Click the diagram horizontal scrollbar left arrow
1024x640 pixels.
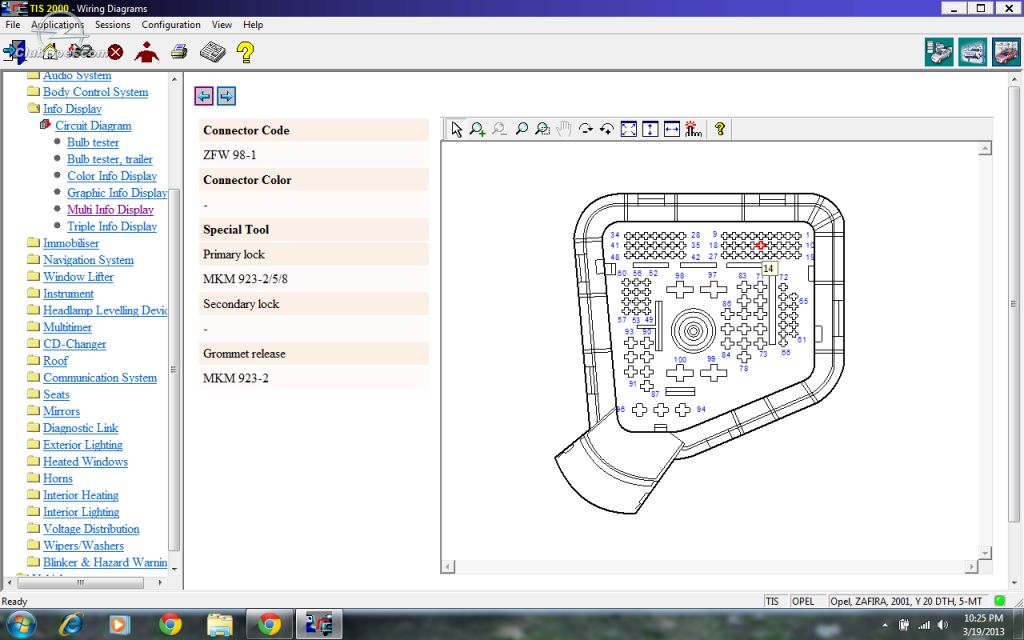[448, 567]
